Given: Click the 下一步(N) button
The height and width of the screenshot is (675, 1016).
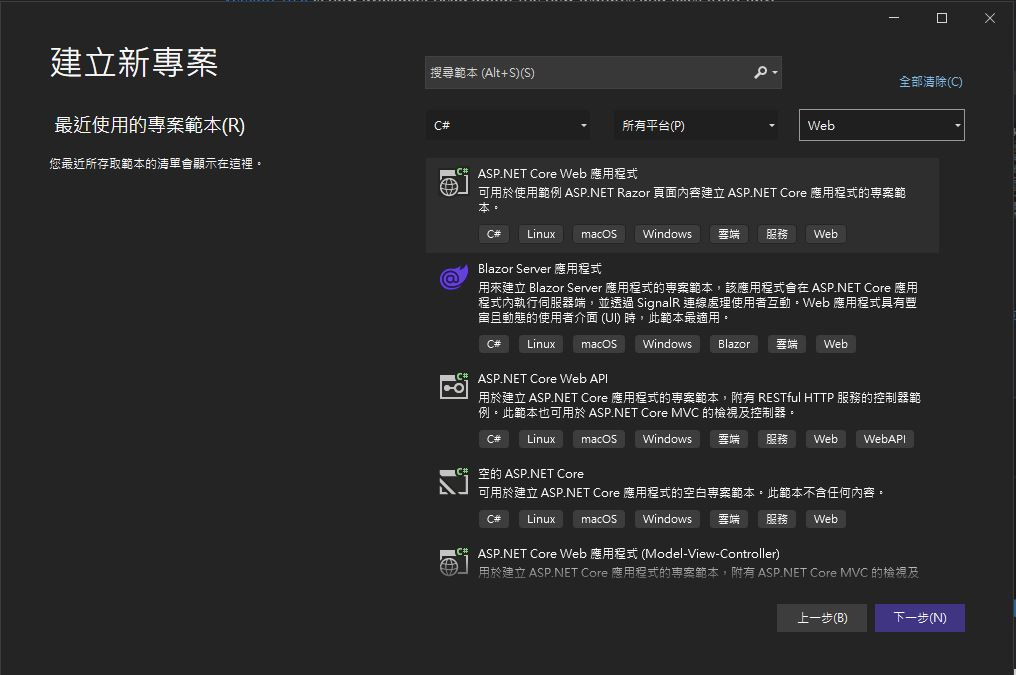Looking at the screenshot, I should click(919, 618).
